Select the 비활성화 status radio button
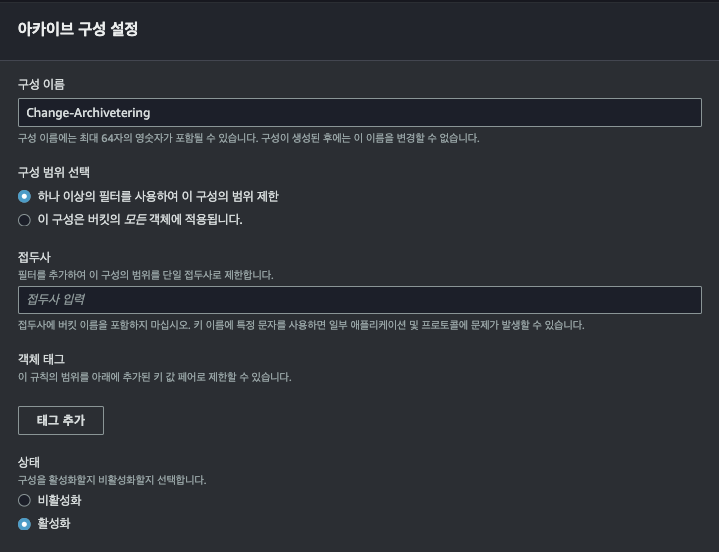 click(x=25, y=500)
